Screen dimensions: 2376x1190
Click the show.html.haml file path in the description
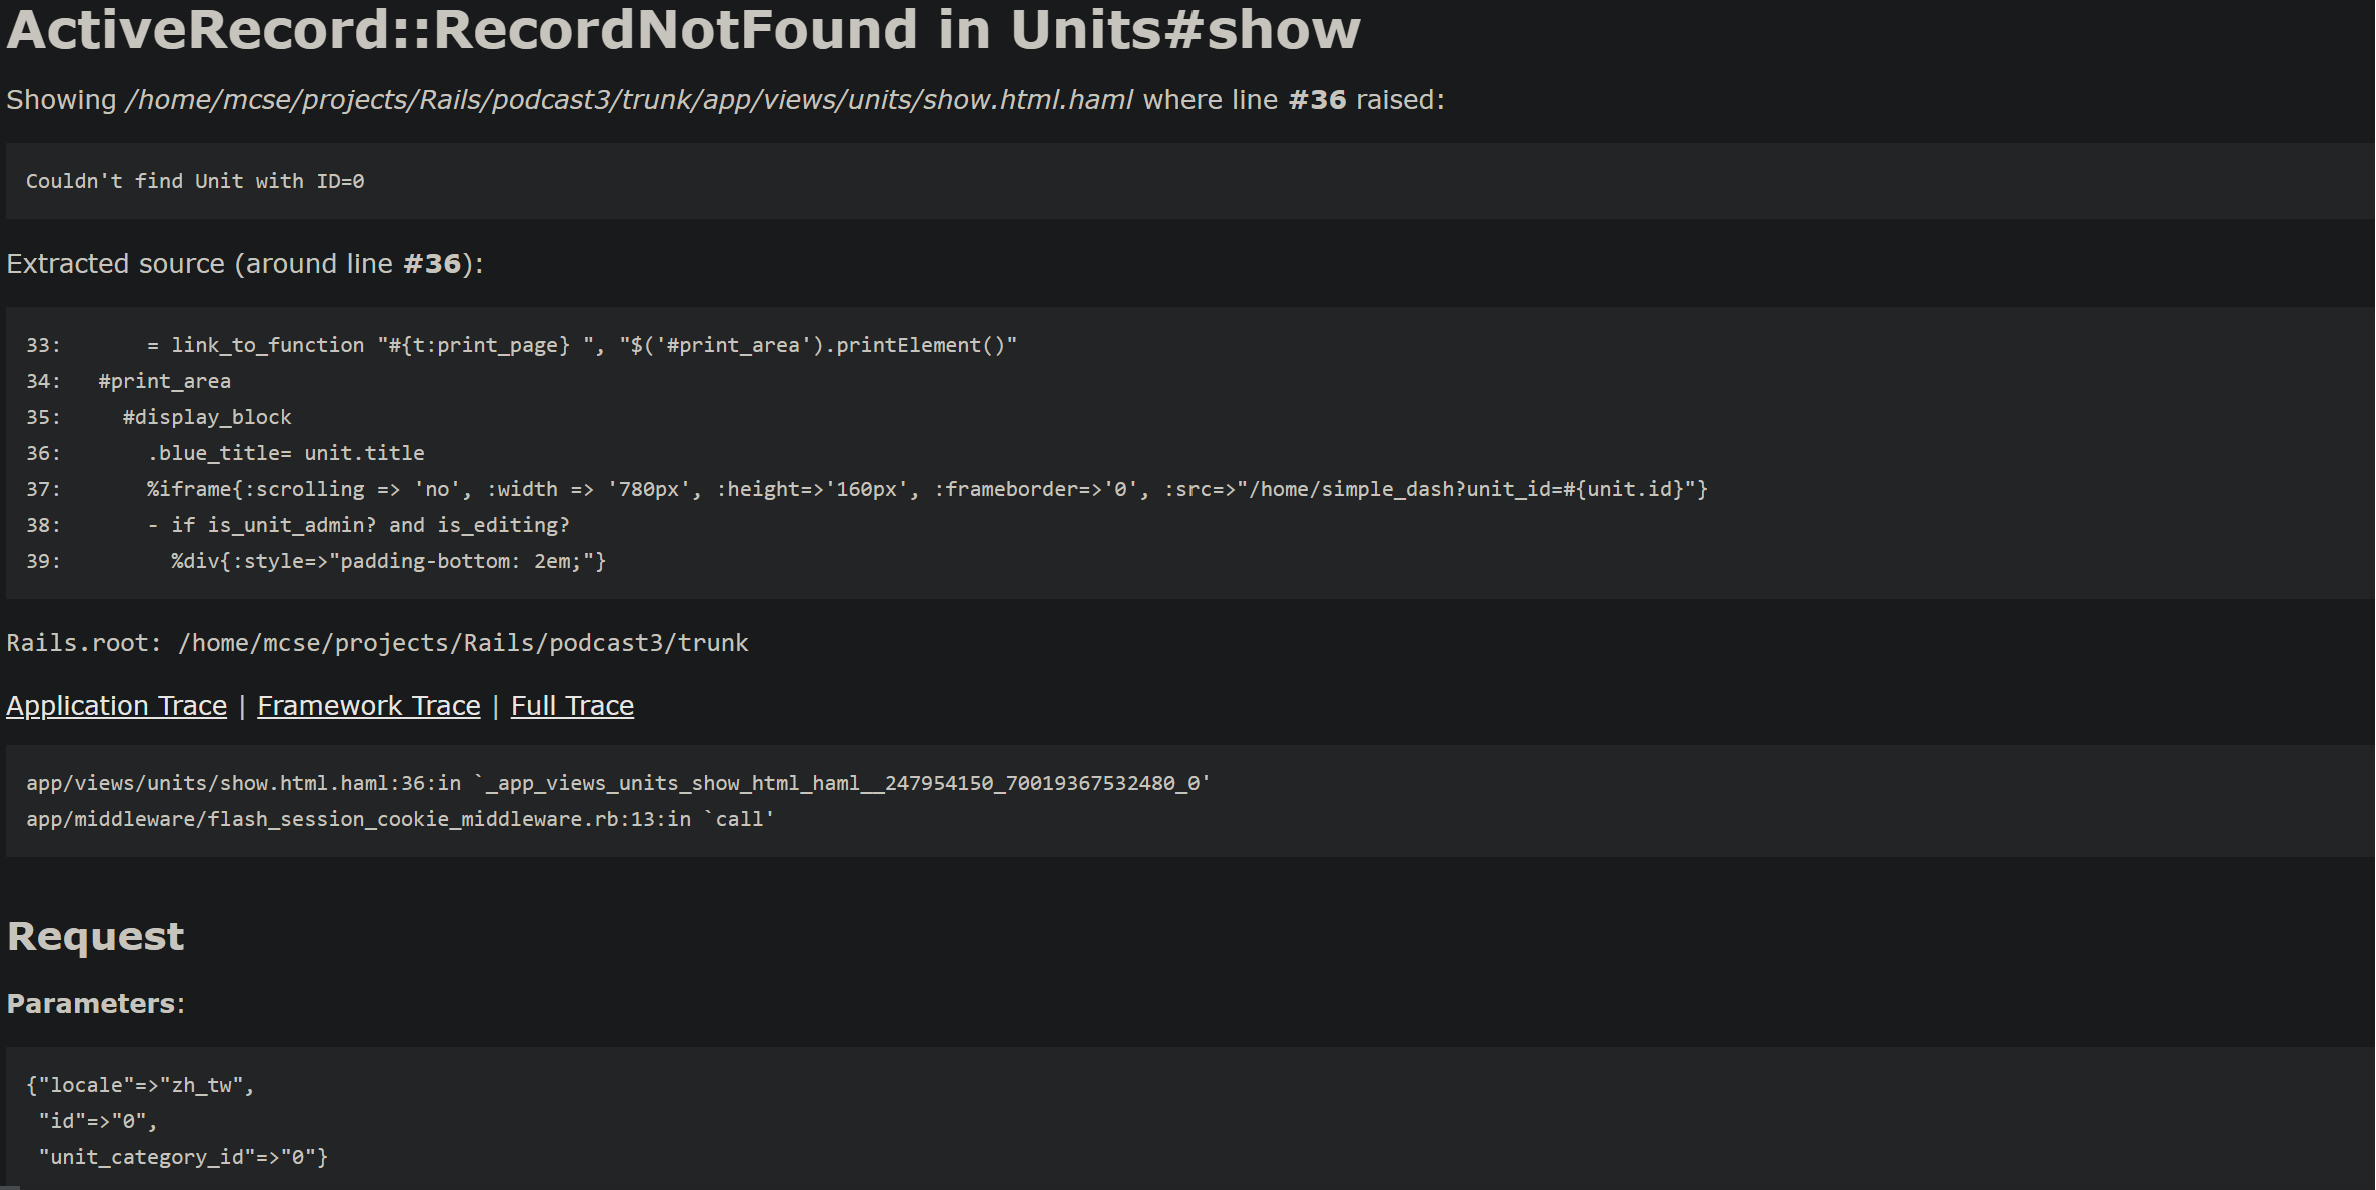click(629, 100)
